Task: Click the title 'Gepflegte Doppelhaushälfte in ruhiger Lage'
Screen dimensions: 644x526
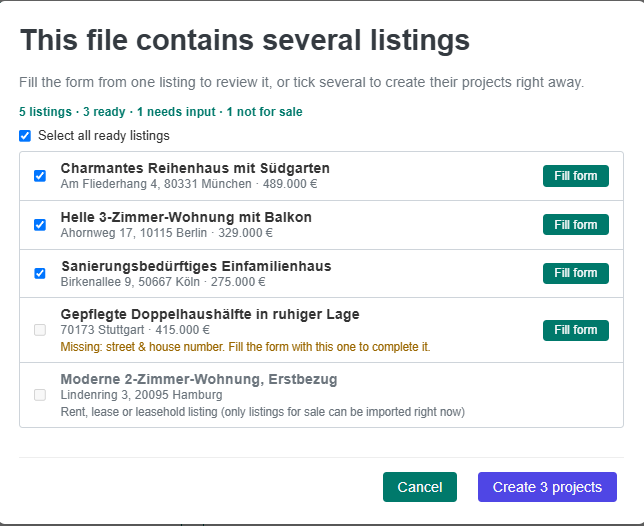Action: (x=210, y=314)
